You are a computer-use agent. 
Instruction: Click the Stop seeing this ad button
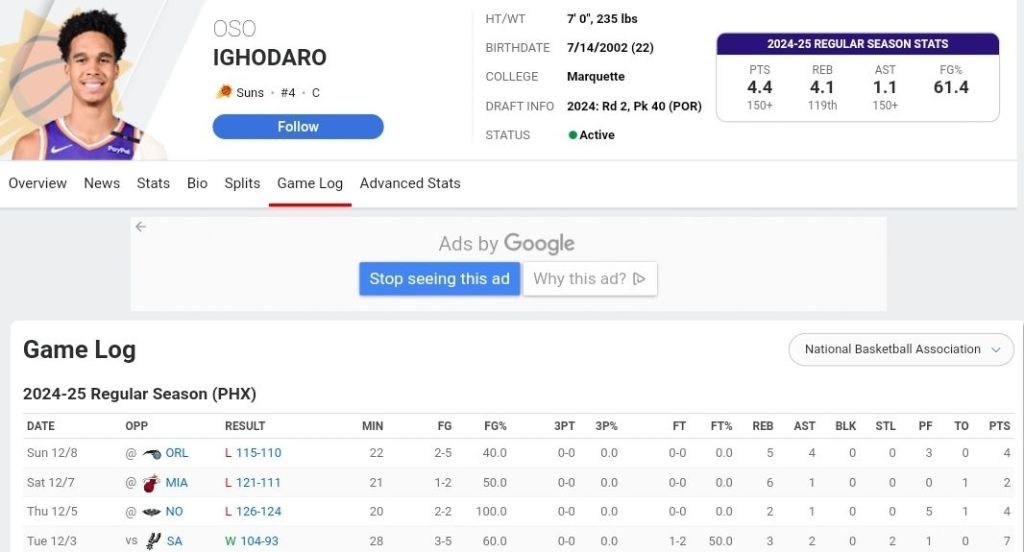[440, 279]
